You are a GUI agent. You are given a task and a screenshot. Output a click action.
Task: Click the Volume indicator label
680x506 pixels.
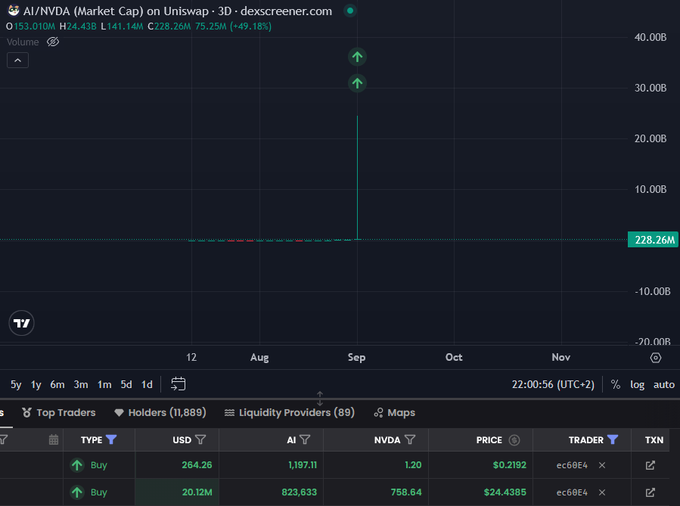(x=23, y=42)
